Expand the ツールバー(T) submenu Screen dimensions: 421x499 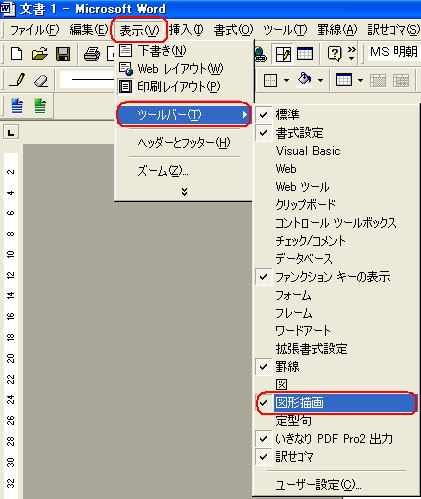click(x=184, y=115)
